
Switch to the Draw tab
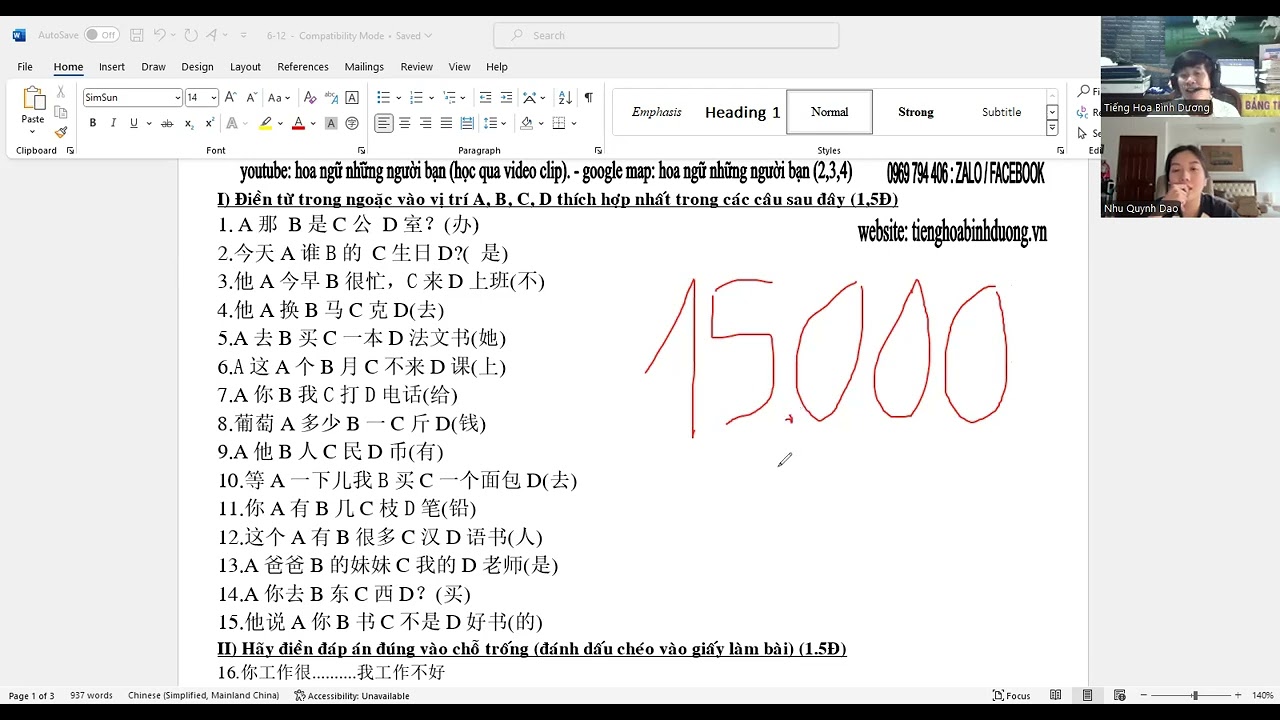153,67
